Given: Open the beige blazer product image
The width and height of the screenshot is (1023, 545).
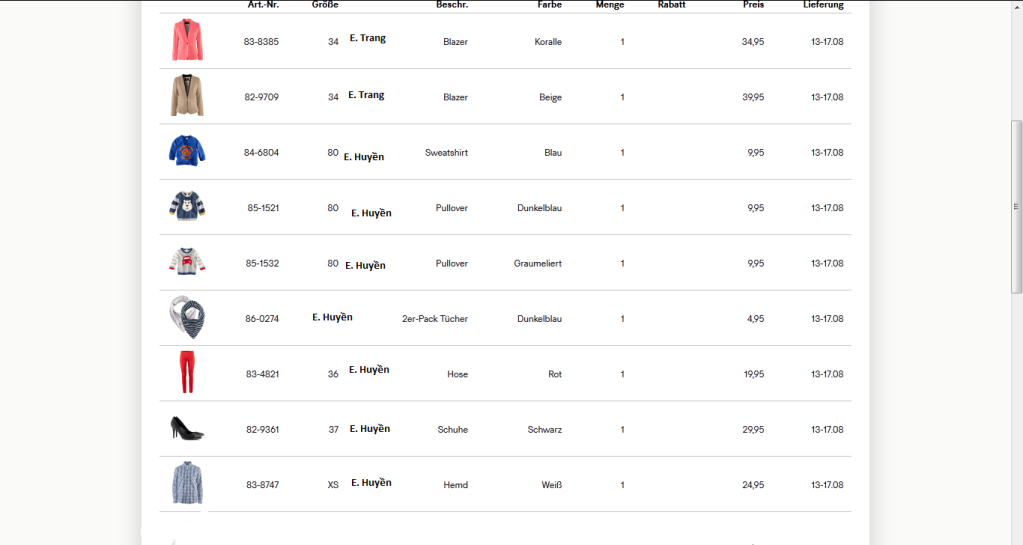Looking at the screenshot, I should (x=186, y=96).
